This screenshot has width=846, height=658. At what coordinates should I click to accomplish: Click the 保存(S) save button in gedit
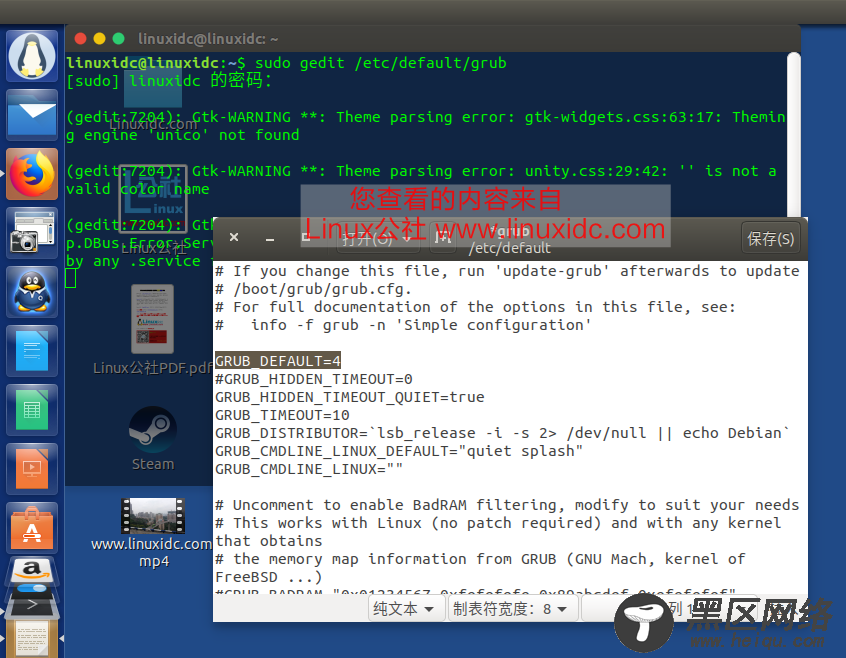point(770,238)
